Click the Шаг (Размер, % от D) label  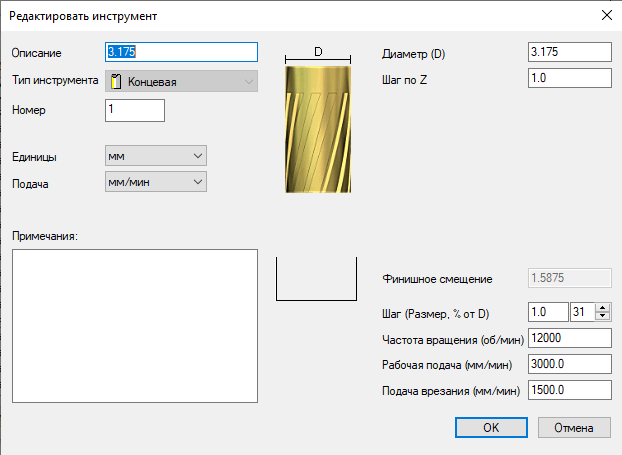coord(435,314)
